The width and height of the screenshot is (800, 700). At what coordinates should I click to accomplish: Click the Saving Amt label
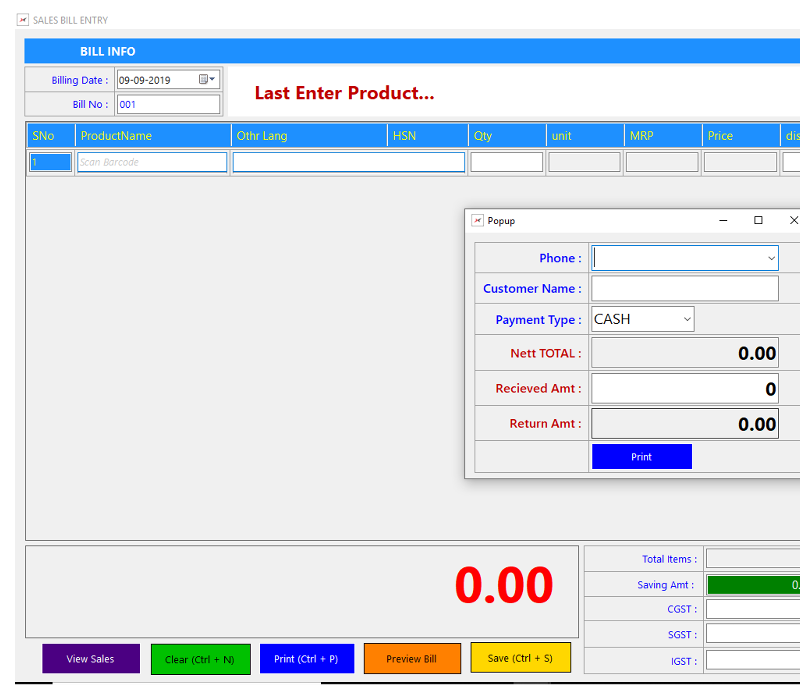pyautogui.click(x=665, y=585)
